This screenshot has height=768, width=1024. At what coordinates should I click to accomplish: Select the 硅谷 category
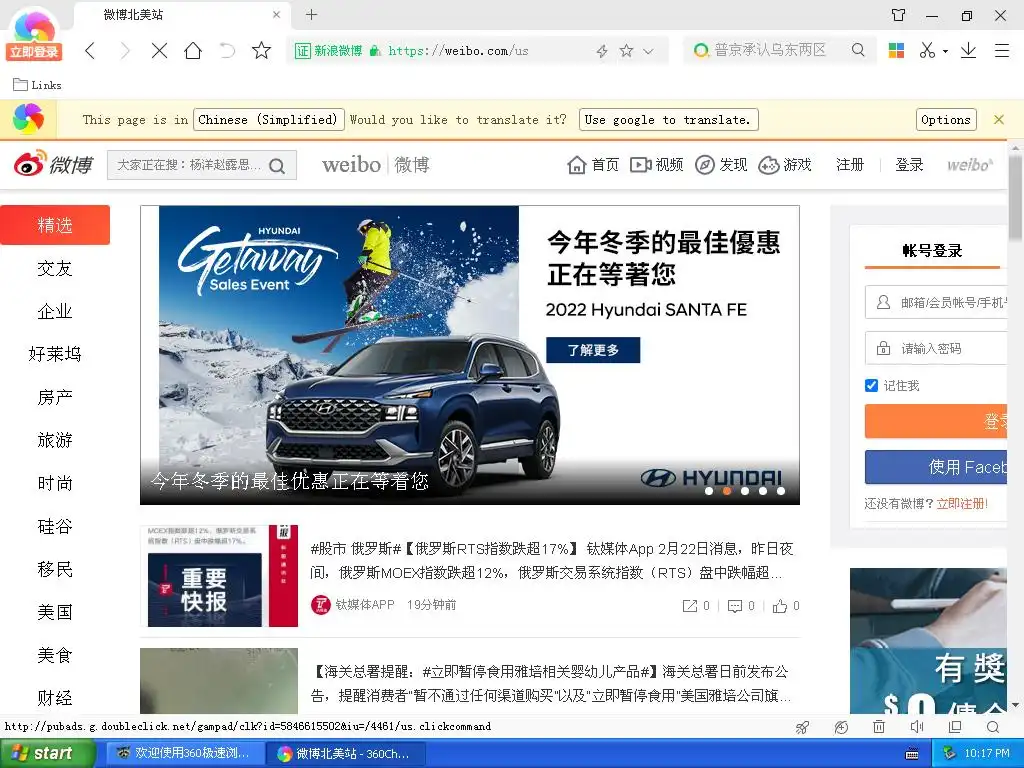coord(55,526)
